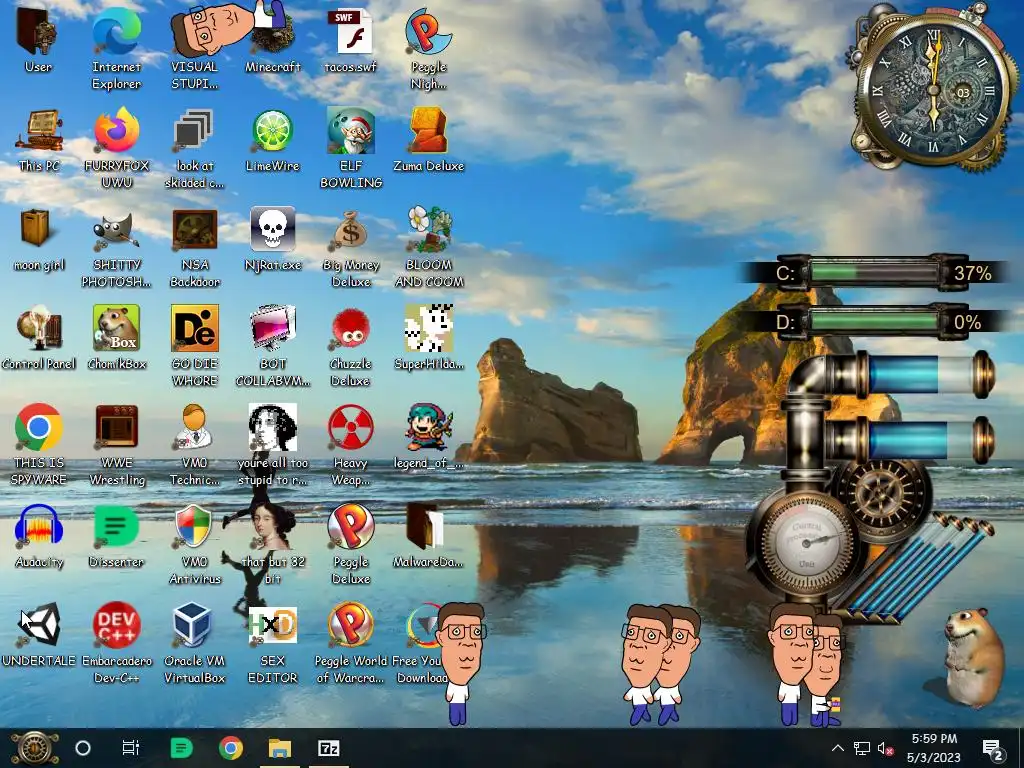Viewport: 1024px width, 768px height.
Task: Open the 'look at skidded c...' icon
Action: [194, 147]
